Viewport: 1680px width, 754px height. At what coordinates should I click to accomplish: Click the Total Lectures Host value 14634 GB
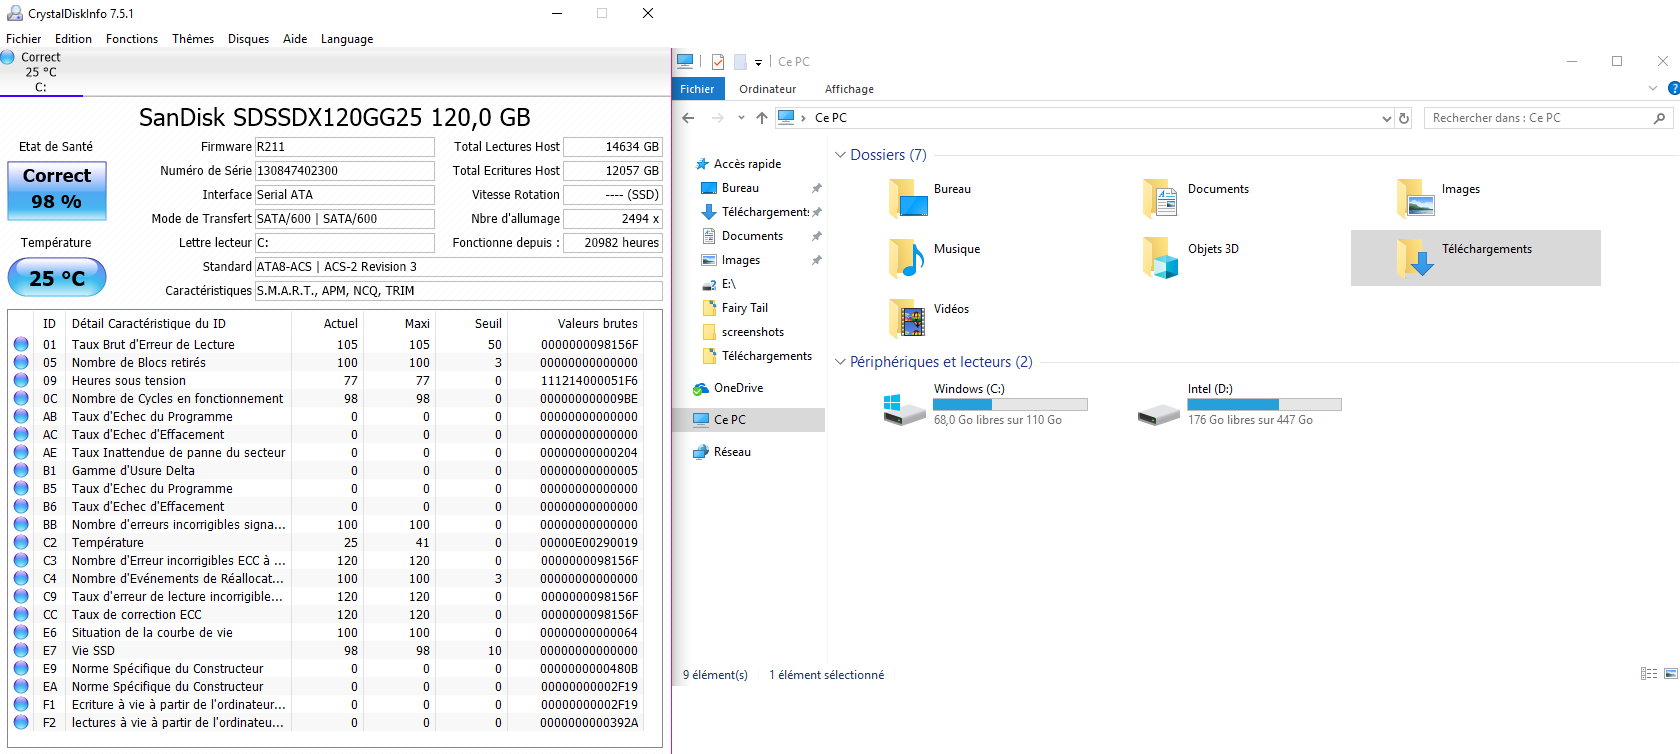612,147
